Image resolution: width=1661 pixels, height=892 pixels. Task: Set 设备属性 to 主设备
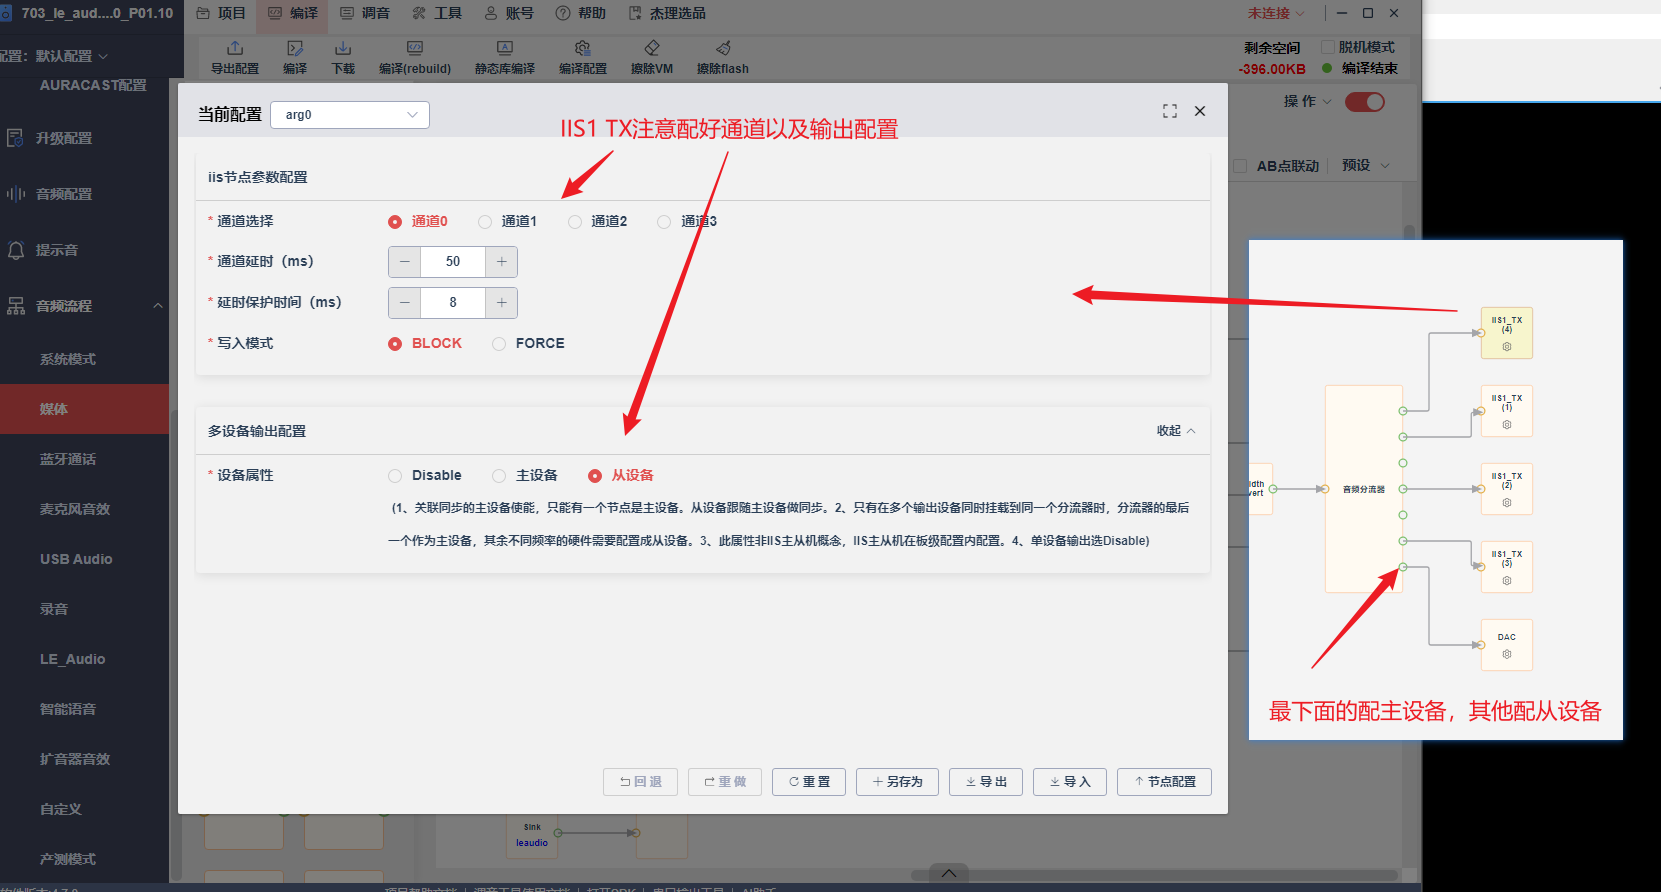499,476
